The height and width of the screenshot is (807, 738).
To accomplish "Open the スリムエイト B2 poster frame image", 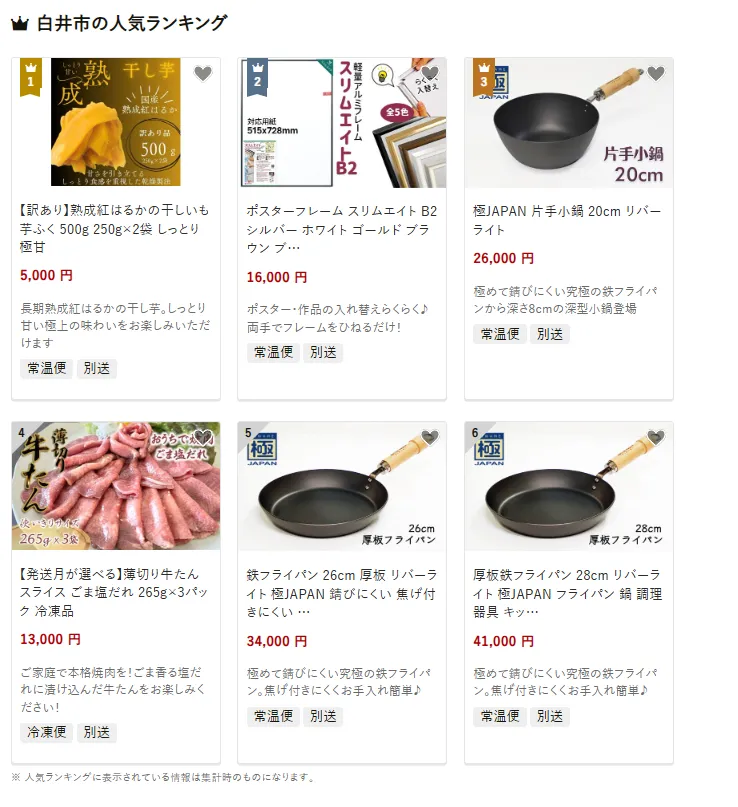I will tap(342, 122).
